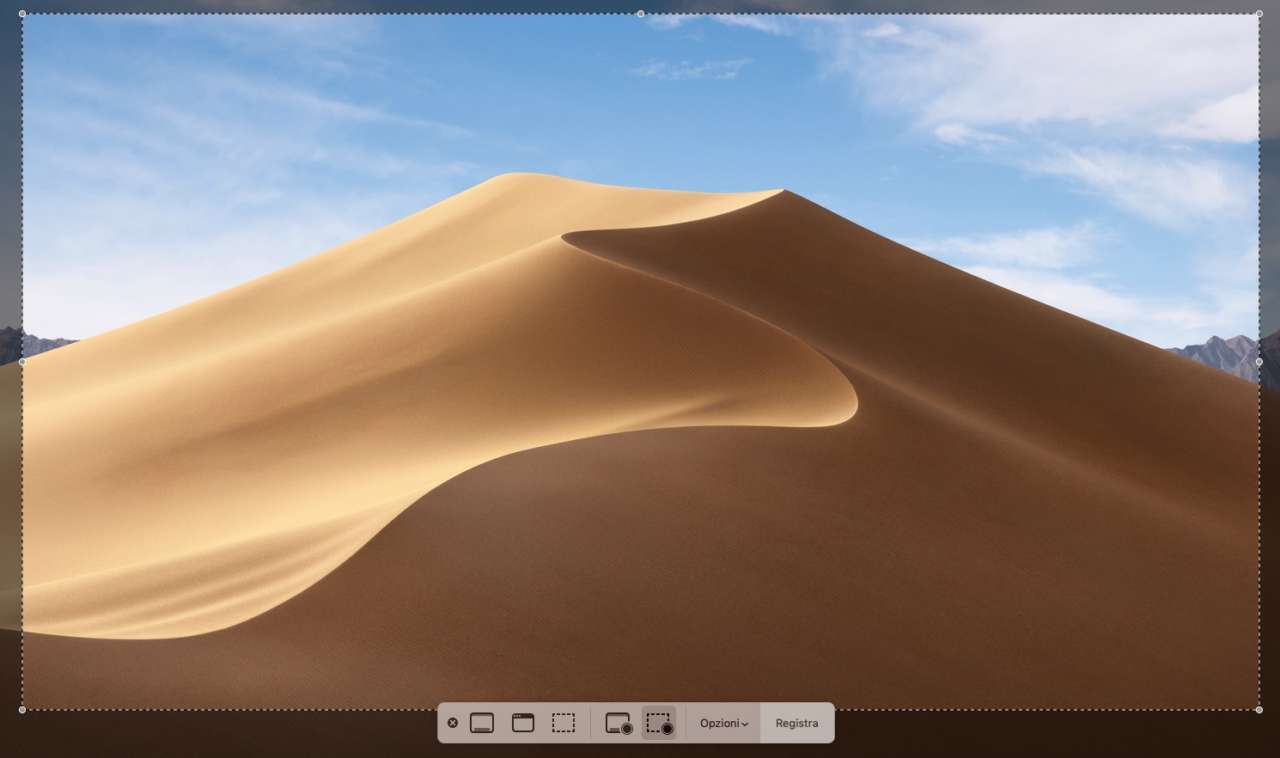Click the top-right corner selection handle
This screenshot has width=1280, height=758.
[1259, 14]
